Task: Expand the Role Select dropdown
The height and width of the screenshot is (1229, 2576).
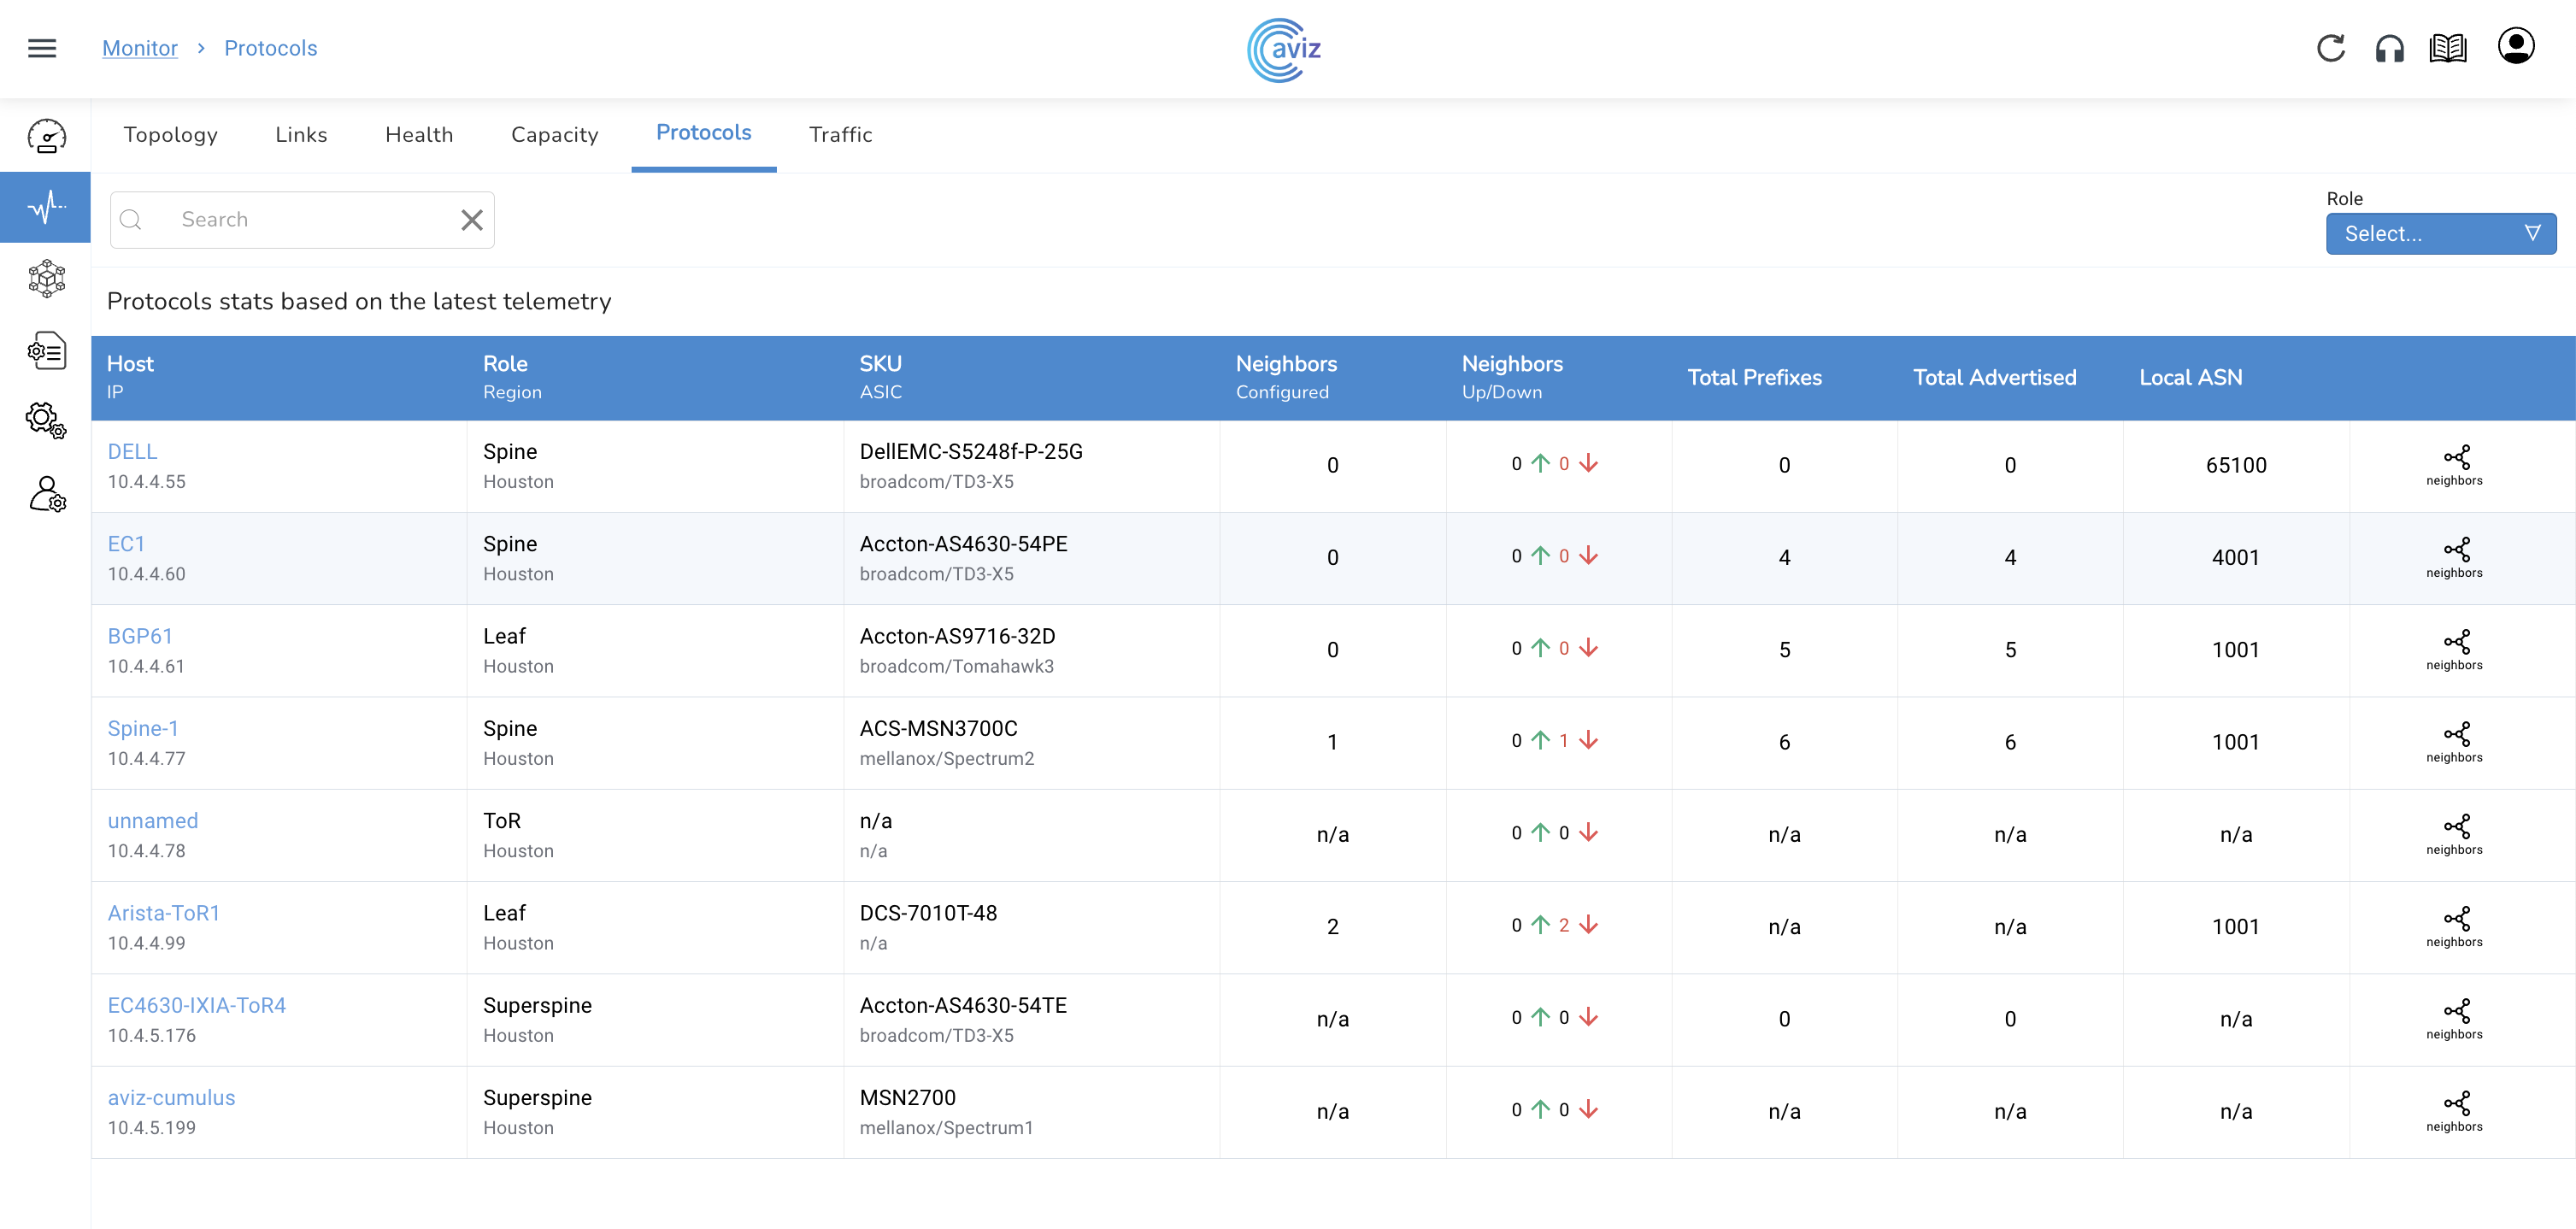Action: coord(2440,234)
